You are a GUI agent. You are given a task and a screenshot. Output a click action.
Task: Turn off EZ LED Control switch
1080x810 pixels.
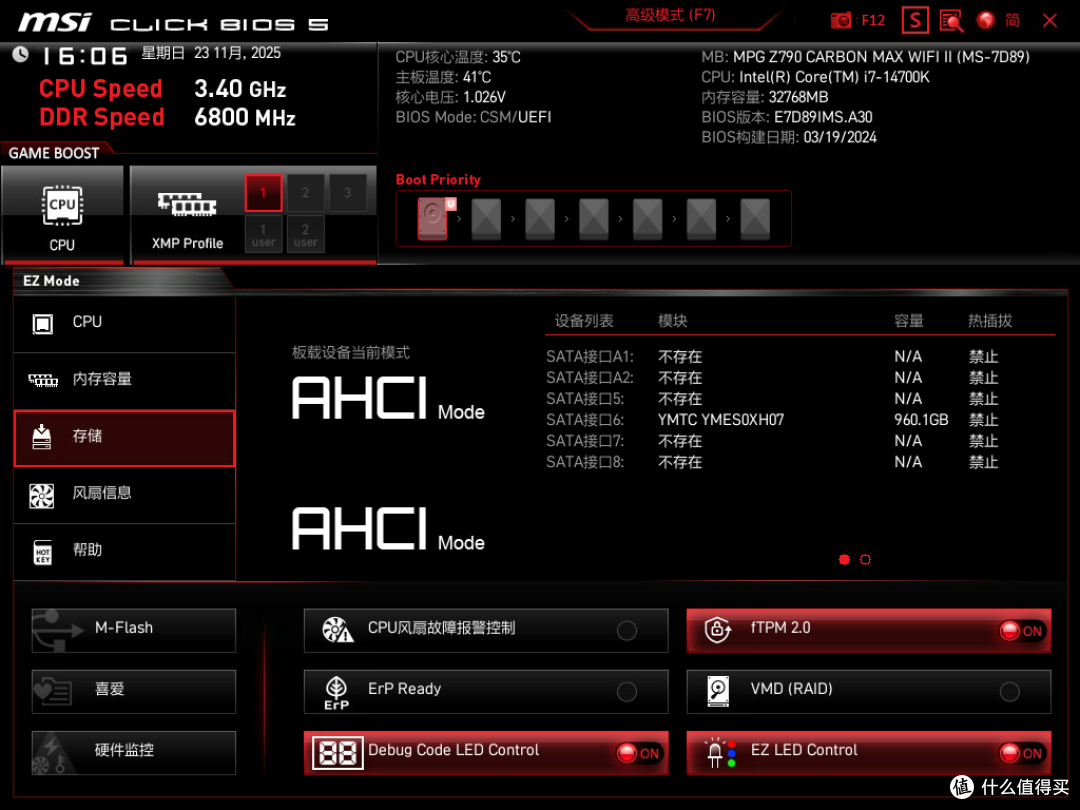point(1021,753)
